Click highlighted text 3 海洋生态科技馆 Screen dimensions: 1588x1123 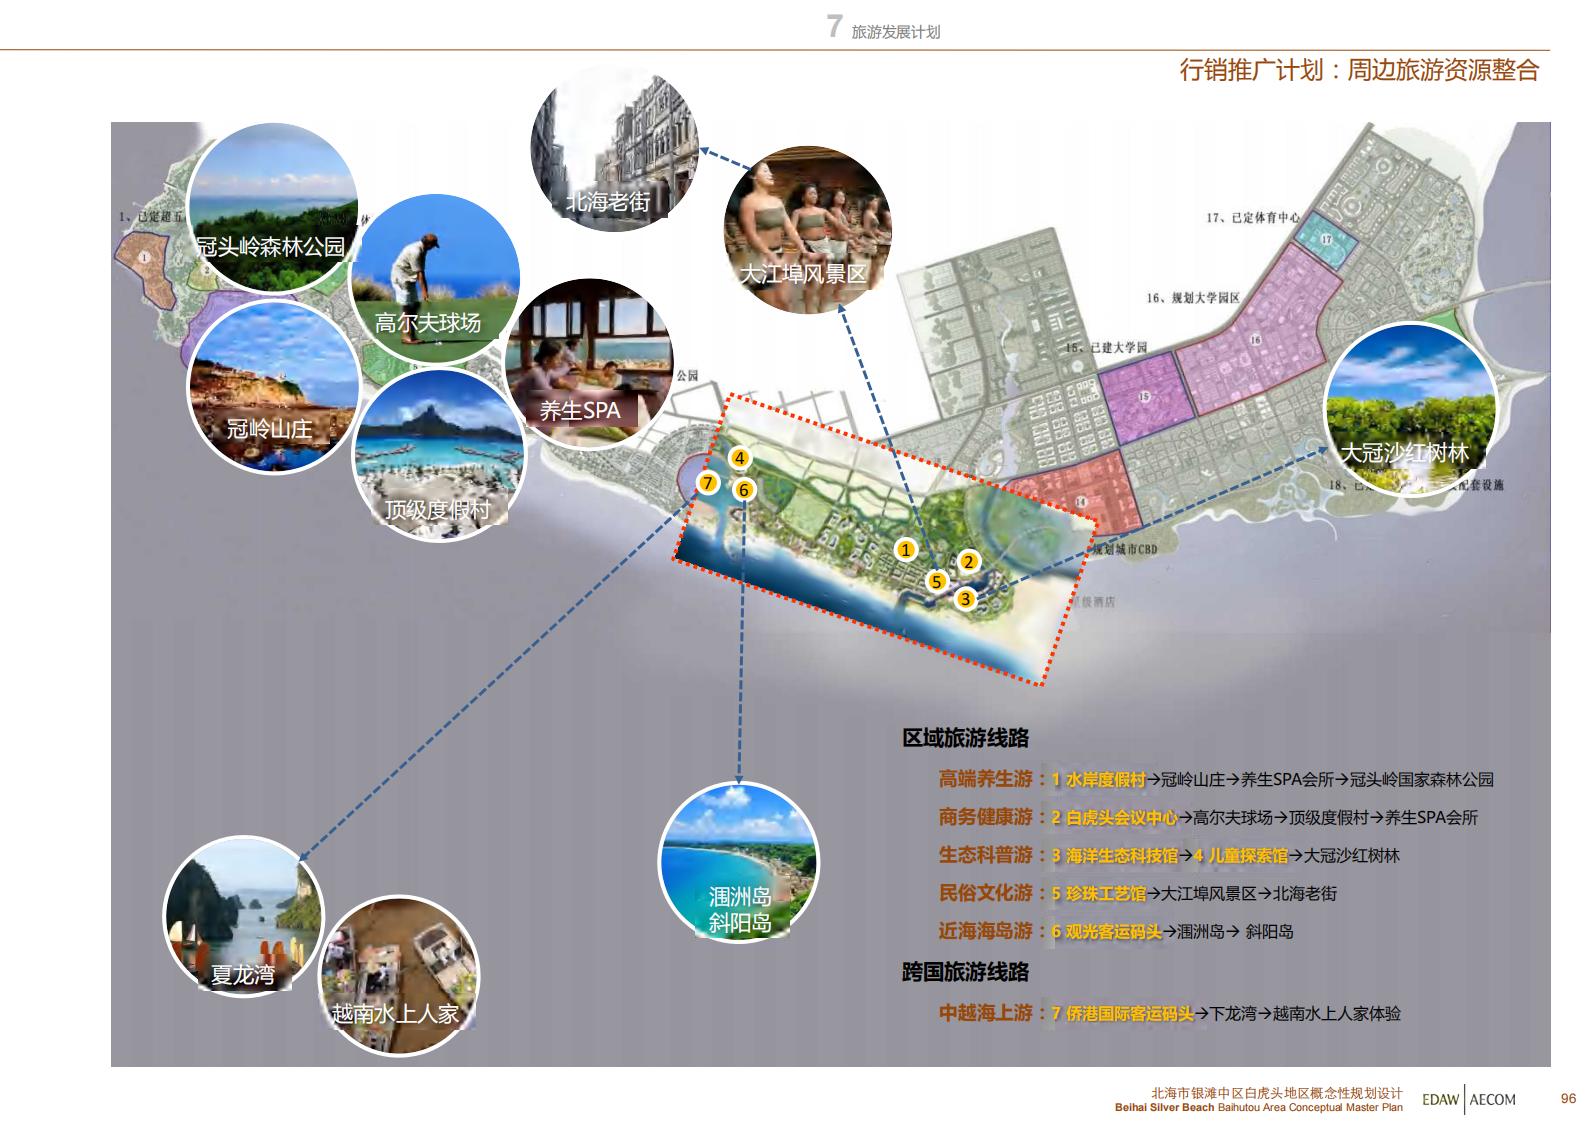(x=1114, y=856)
